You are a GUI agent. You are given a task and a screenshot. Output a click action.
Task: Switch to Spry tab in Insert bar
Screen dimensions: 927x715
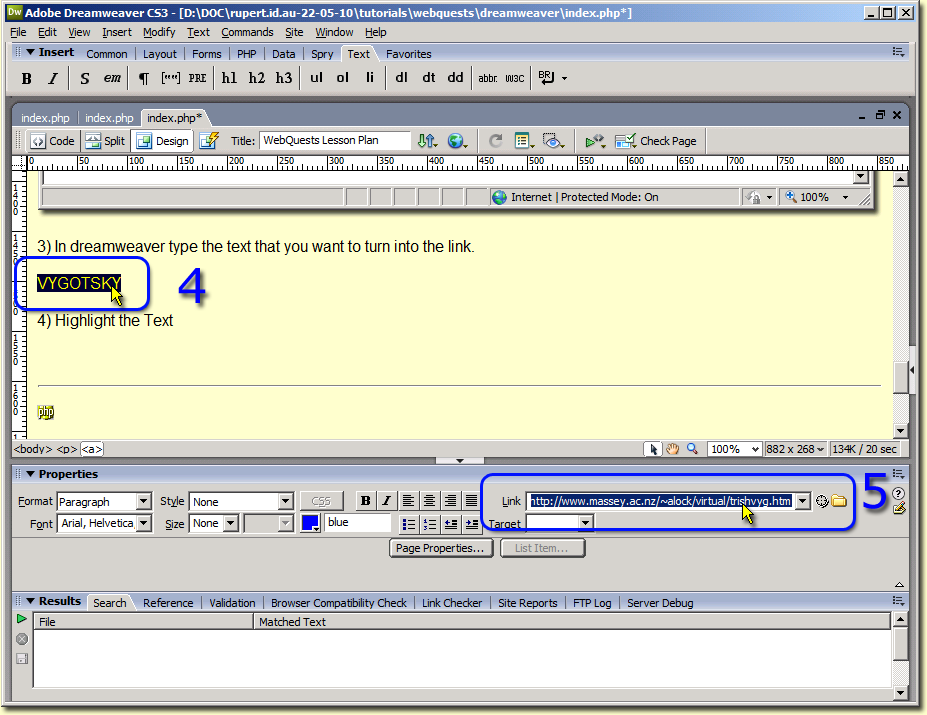322,54
